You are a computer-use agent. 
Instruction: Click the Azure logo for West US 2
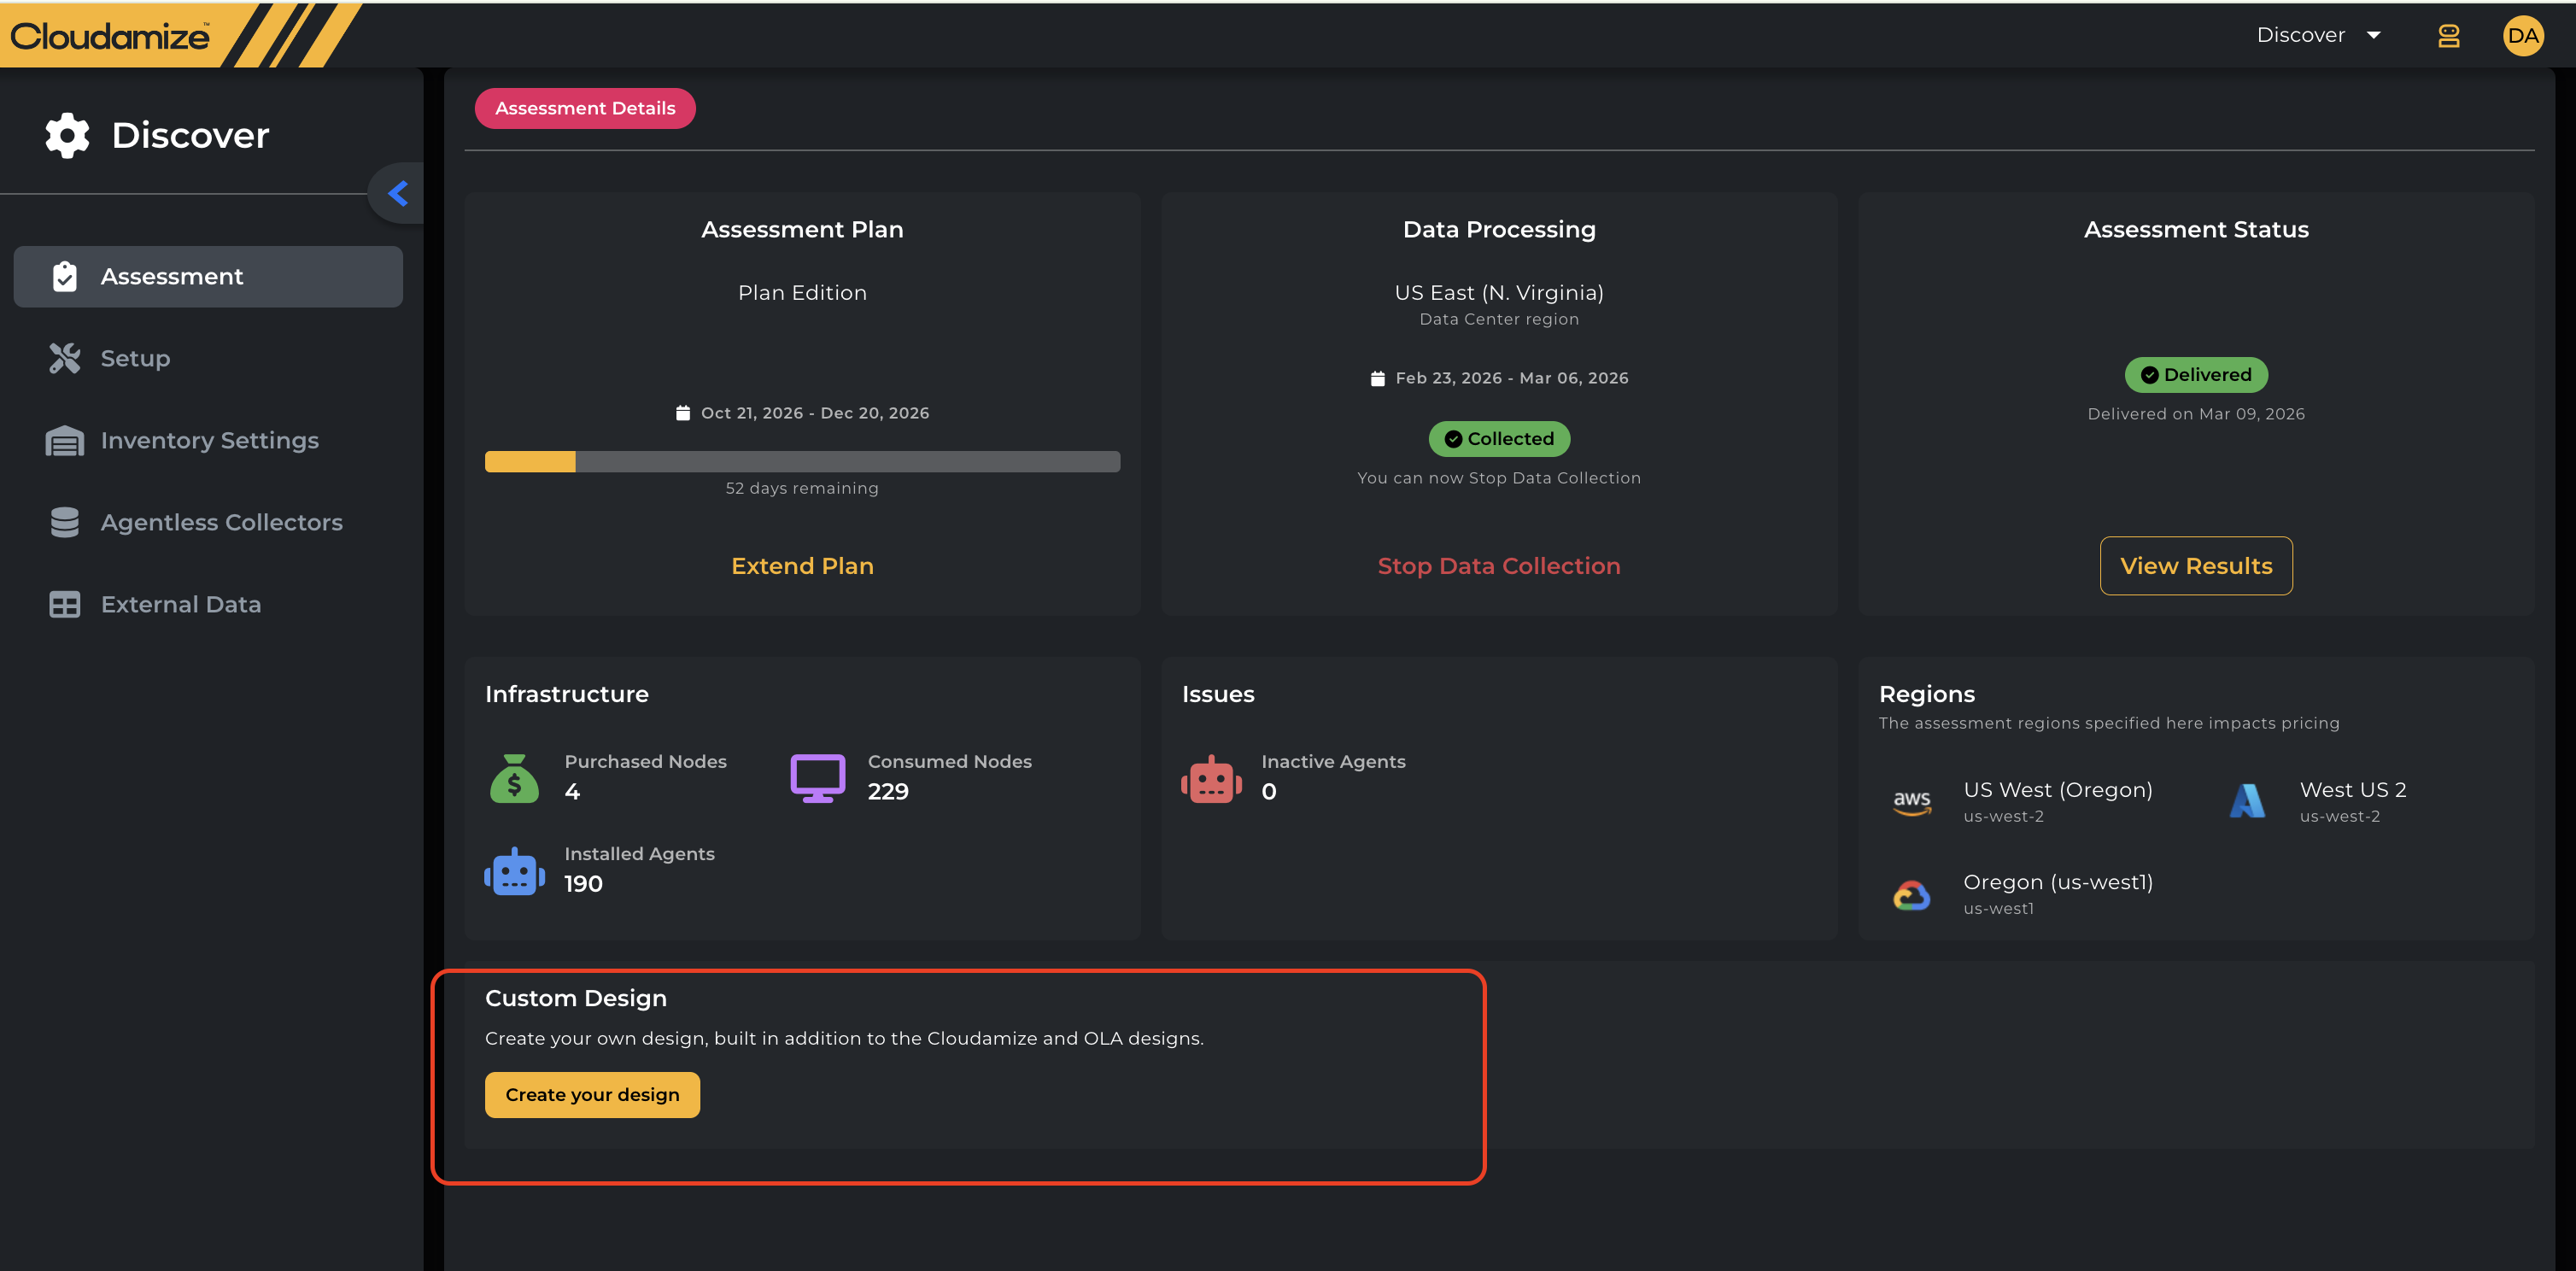click(x=2247, y=801)
